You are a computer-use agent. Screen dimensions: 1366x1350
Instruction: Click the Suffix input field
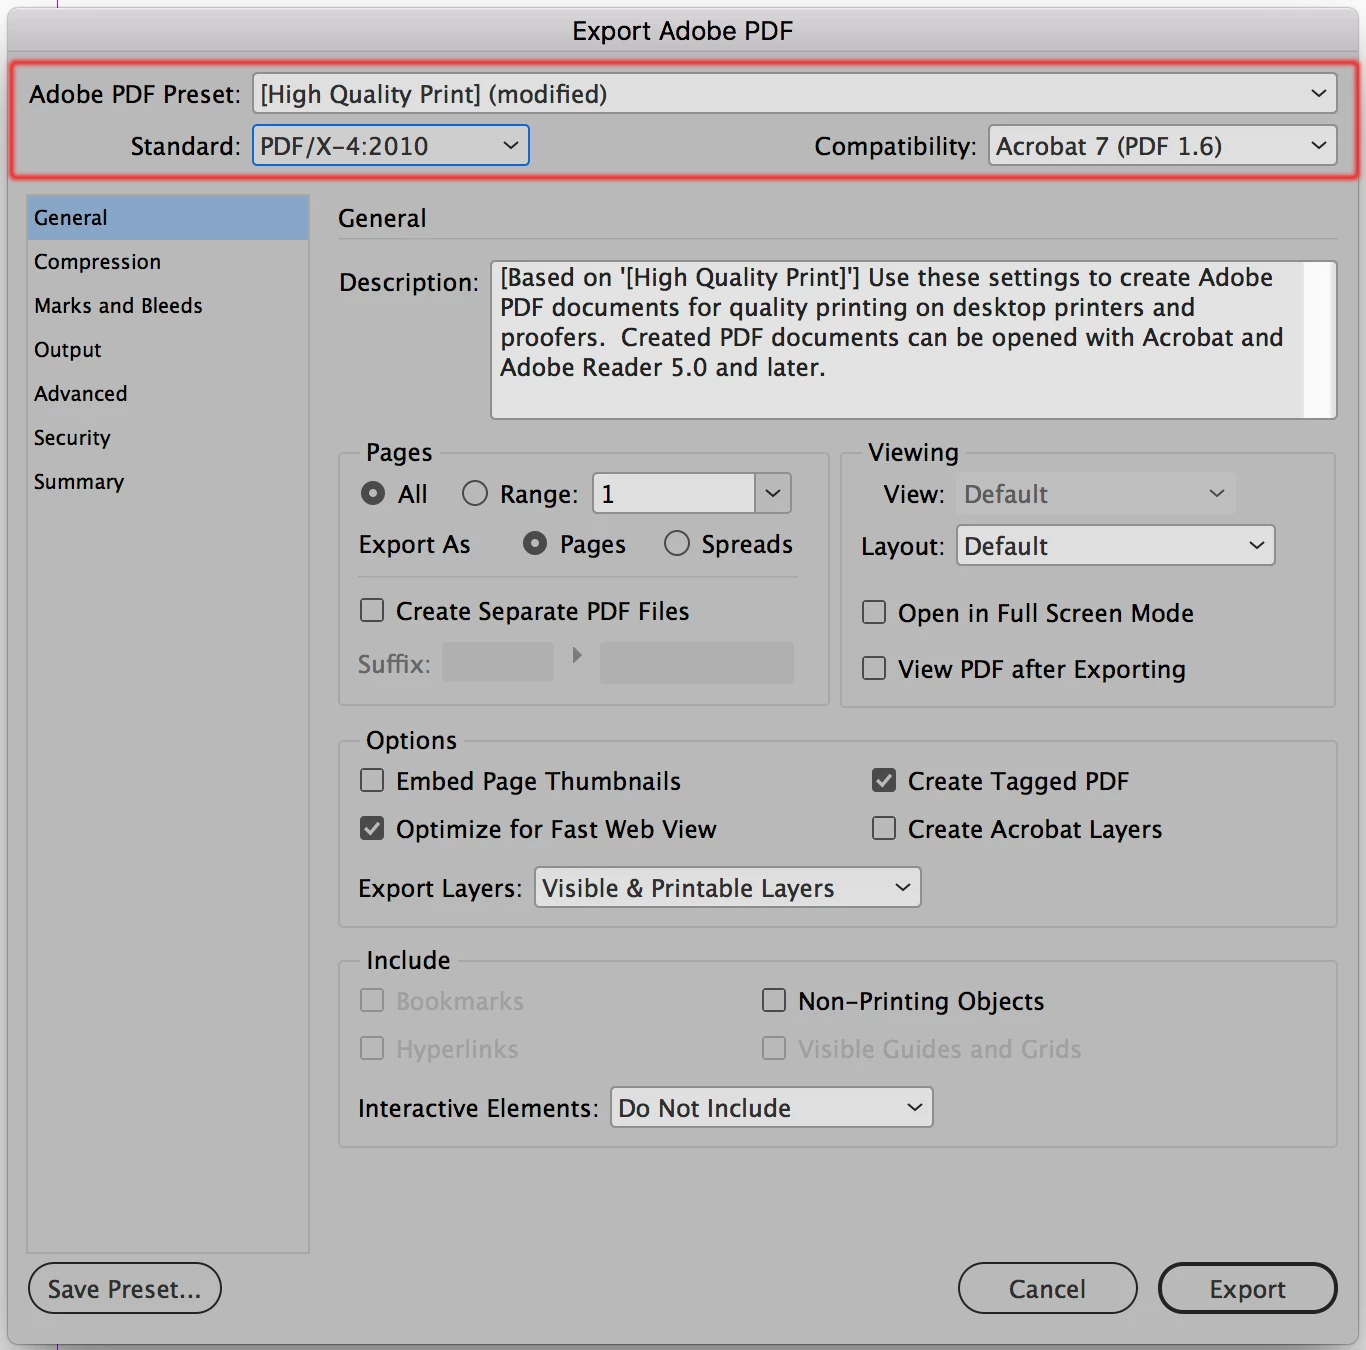coord(498,663)
